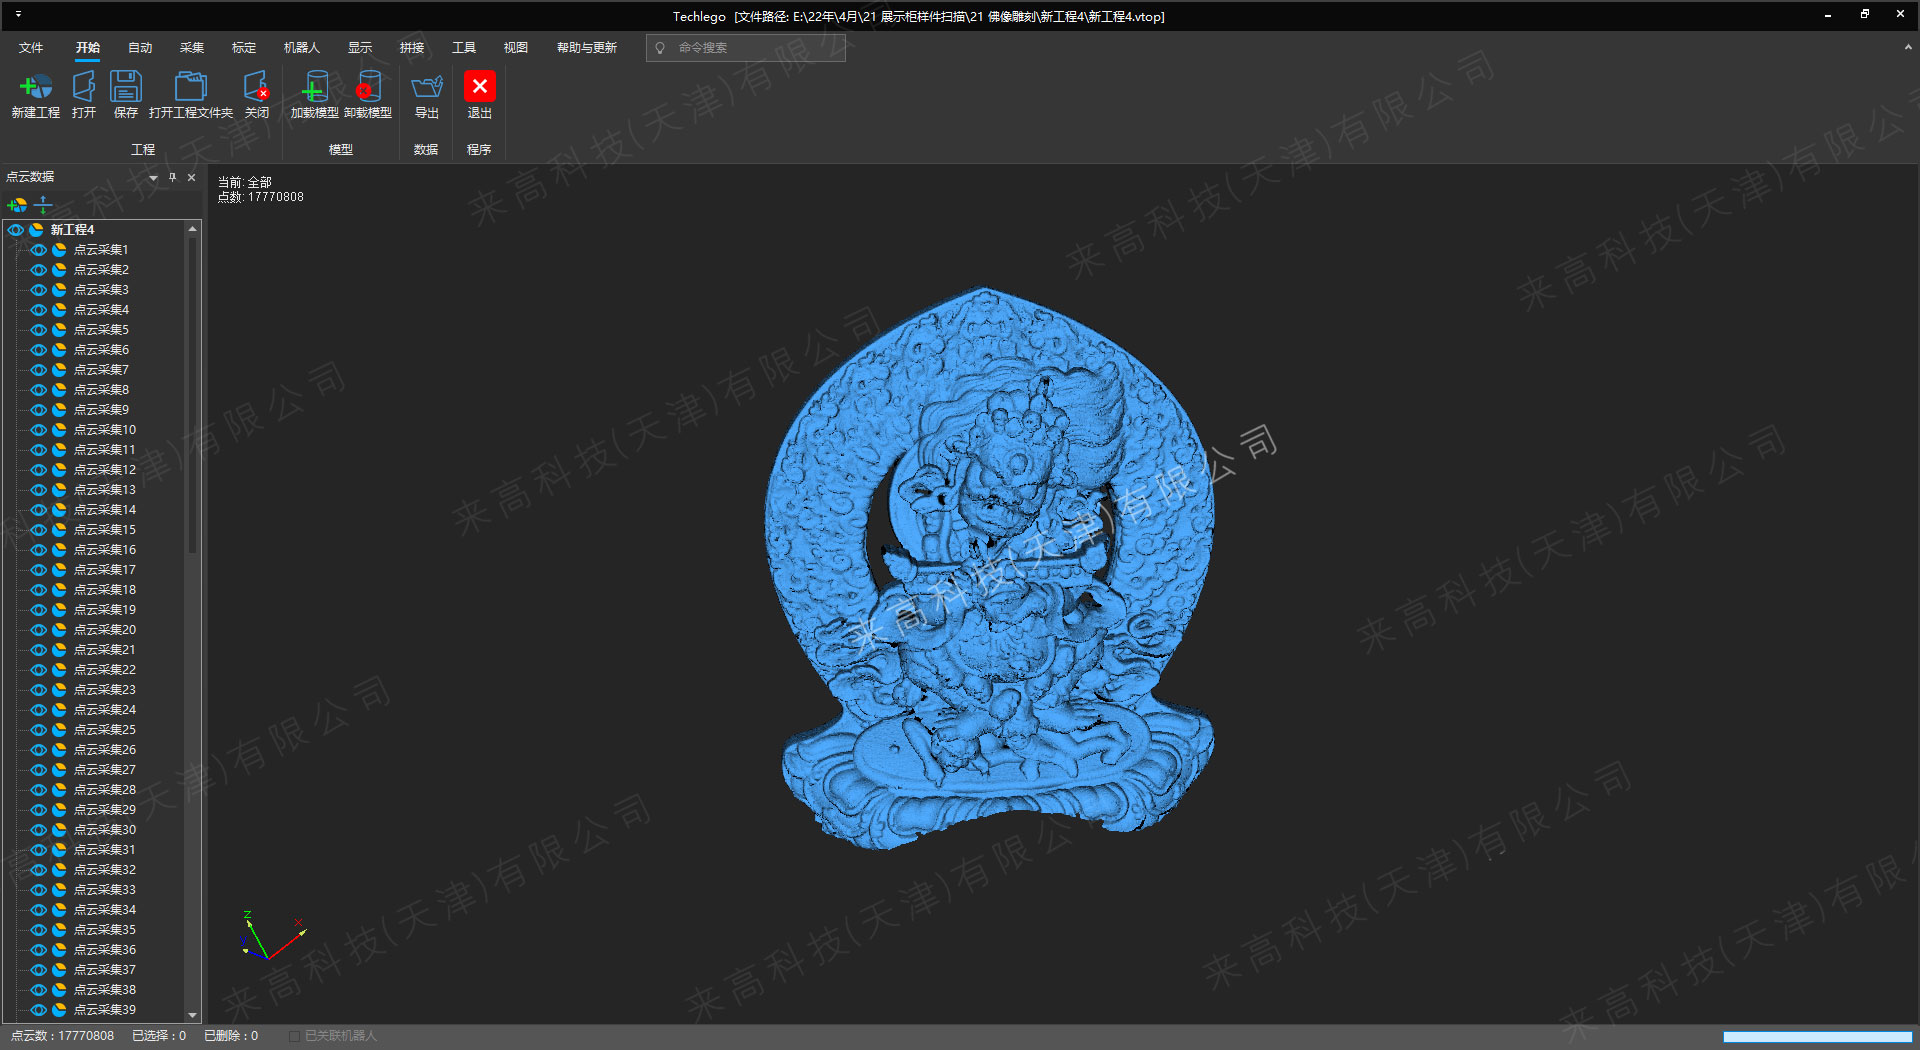Click the 卸载模型 (Unload Model) icon
Viewport: 1920px width, 1050px height.
tap(367, 88)
